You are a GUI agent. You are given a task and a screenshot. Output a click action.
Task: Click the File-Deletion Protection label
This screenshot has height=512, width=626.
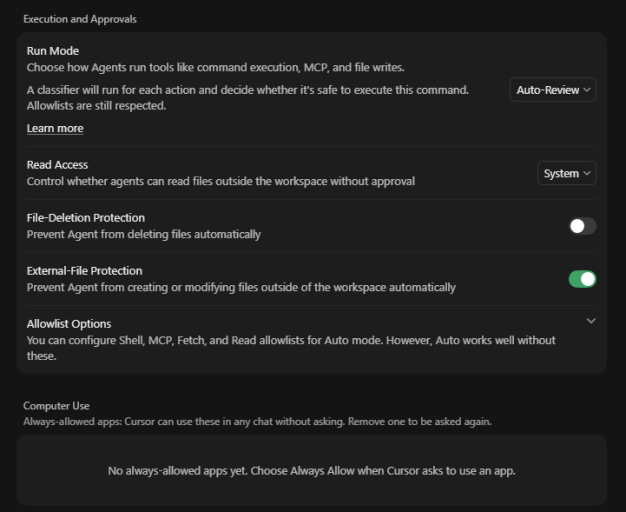click(x=86, y=218)
